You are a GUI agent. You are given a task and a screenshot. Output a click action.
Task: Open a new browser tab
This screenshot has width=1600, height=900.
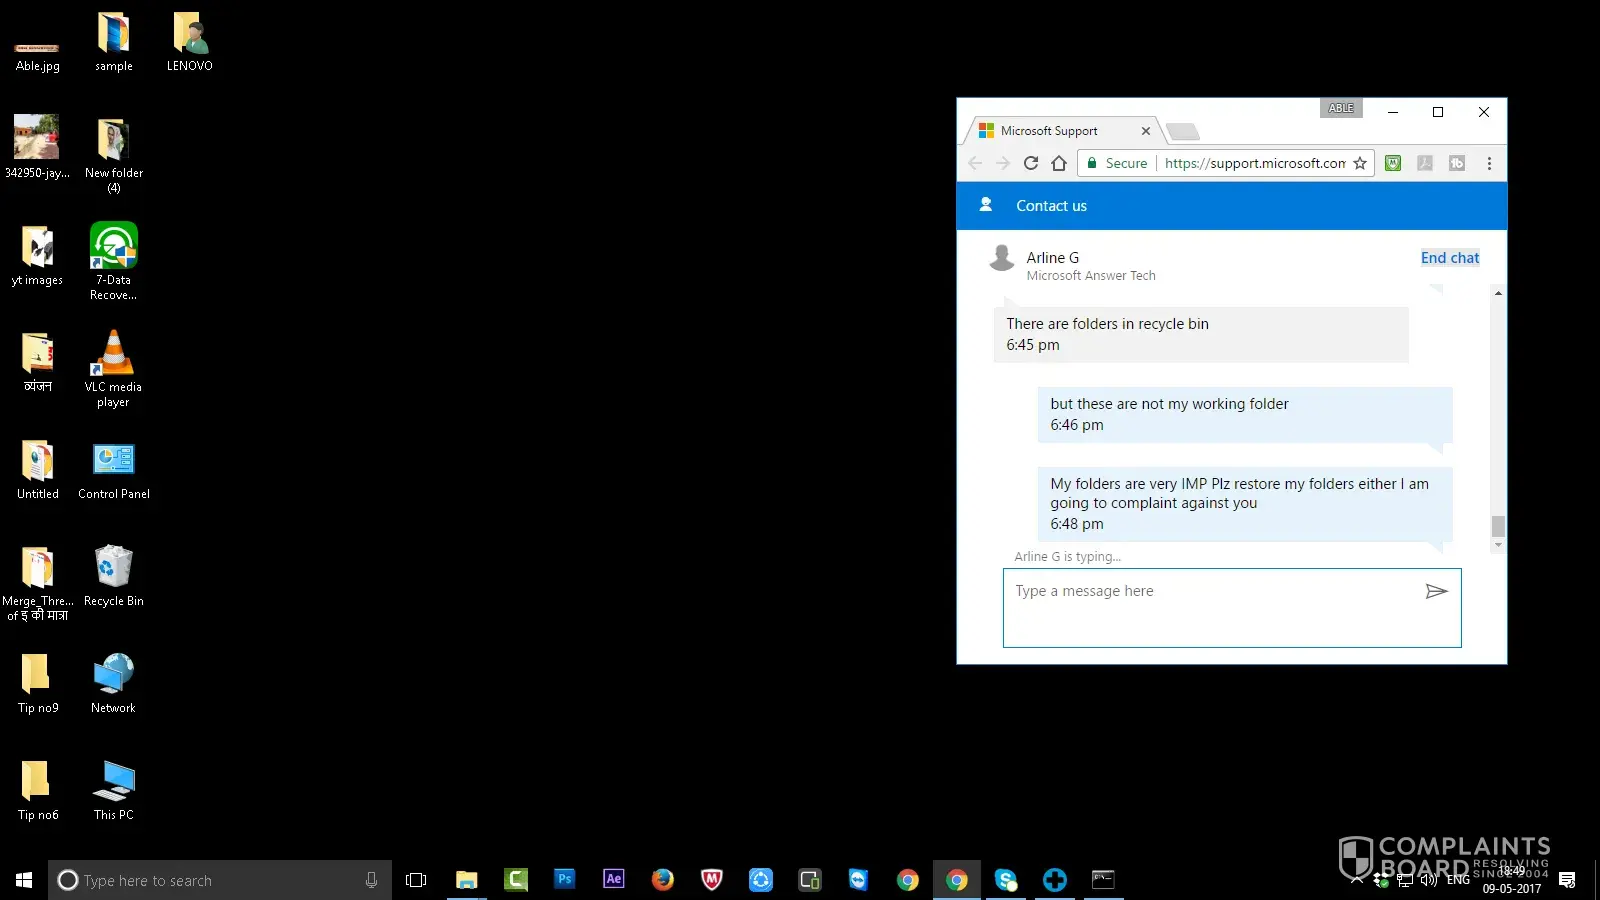(1182, 132)
